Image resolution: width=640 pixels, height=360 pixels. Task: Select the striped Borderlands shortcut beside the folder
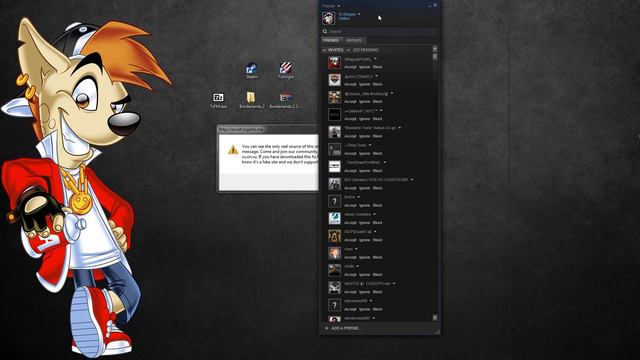coord(285,100)
